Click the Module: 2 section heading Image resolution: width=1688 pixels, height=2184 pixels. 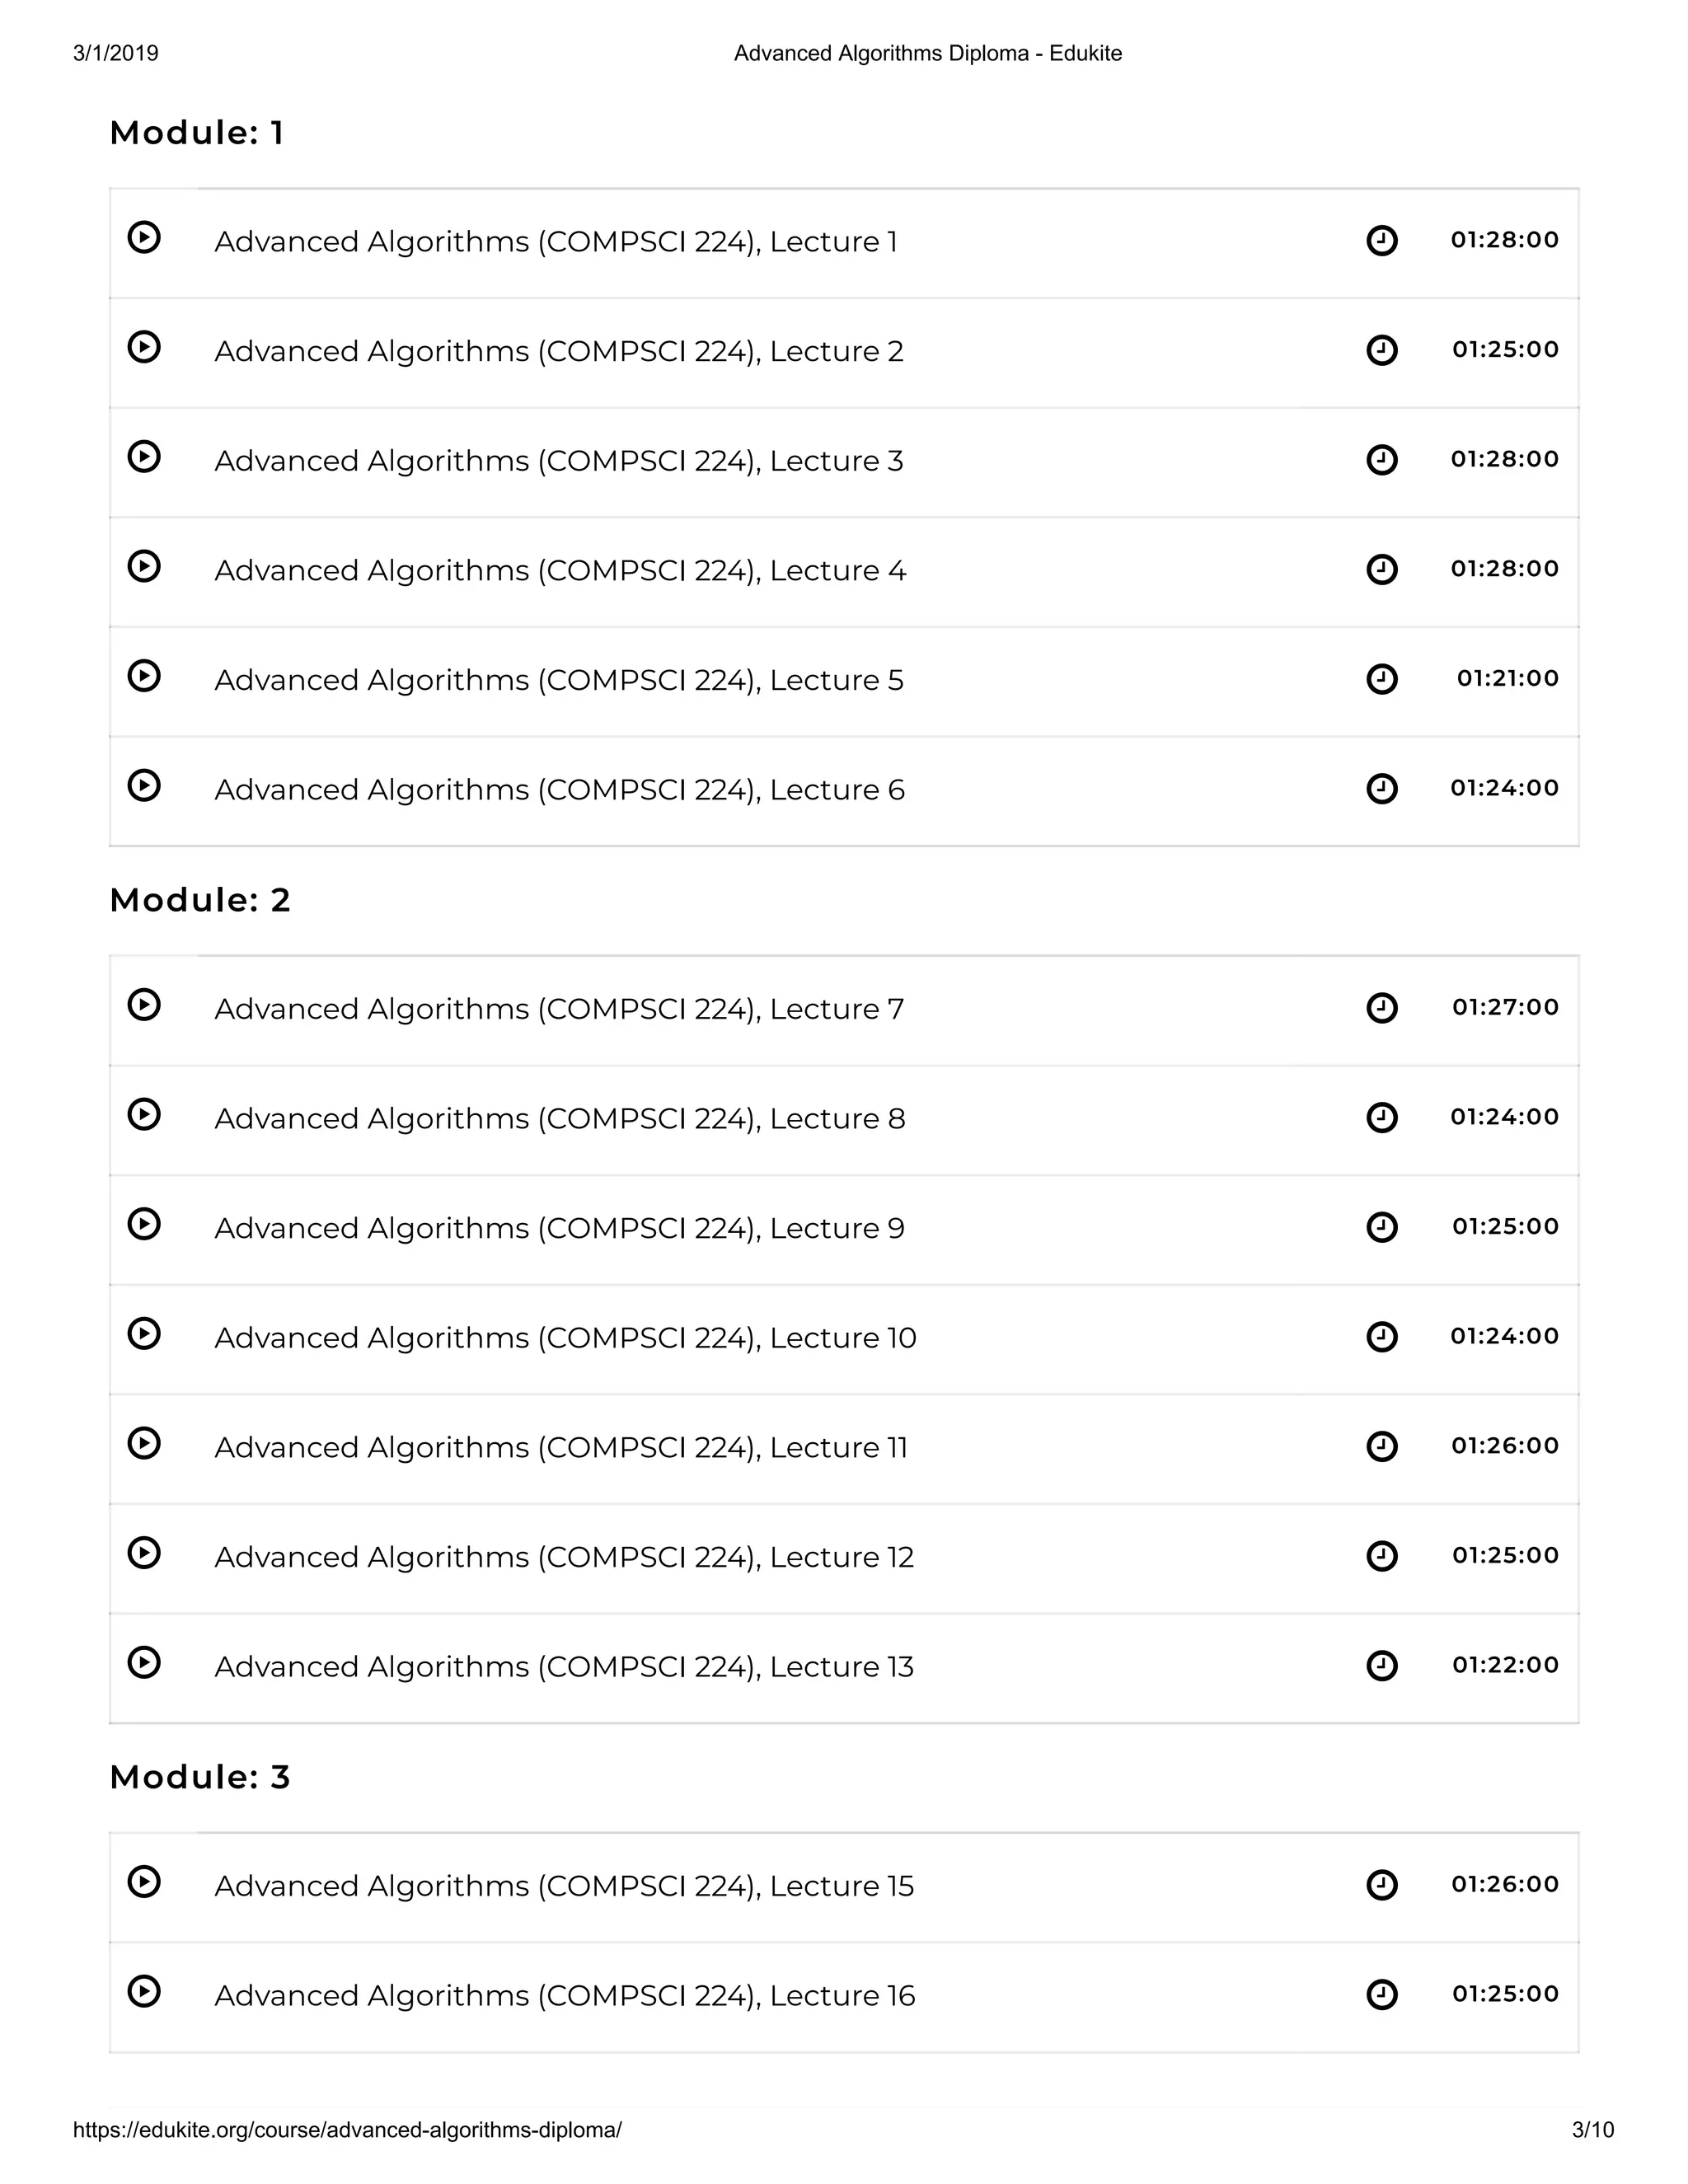click(200, 900)
